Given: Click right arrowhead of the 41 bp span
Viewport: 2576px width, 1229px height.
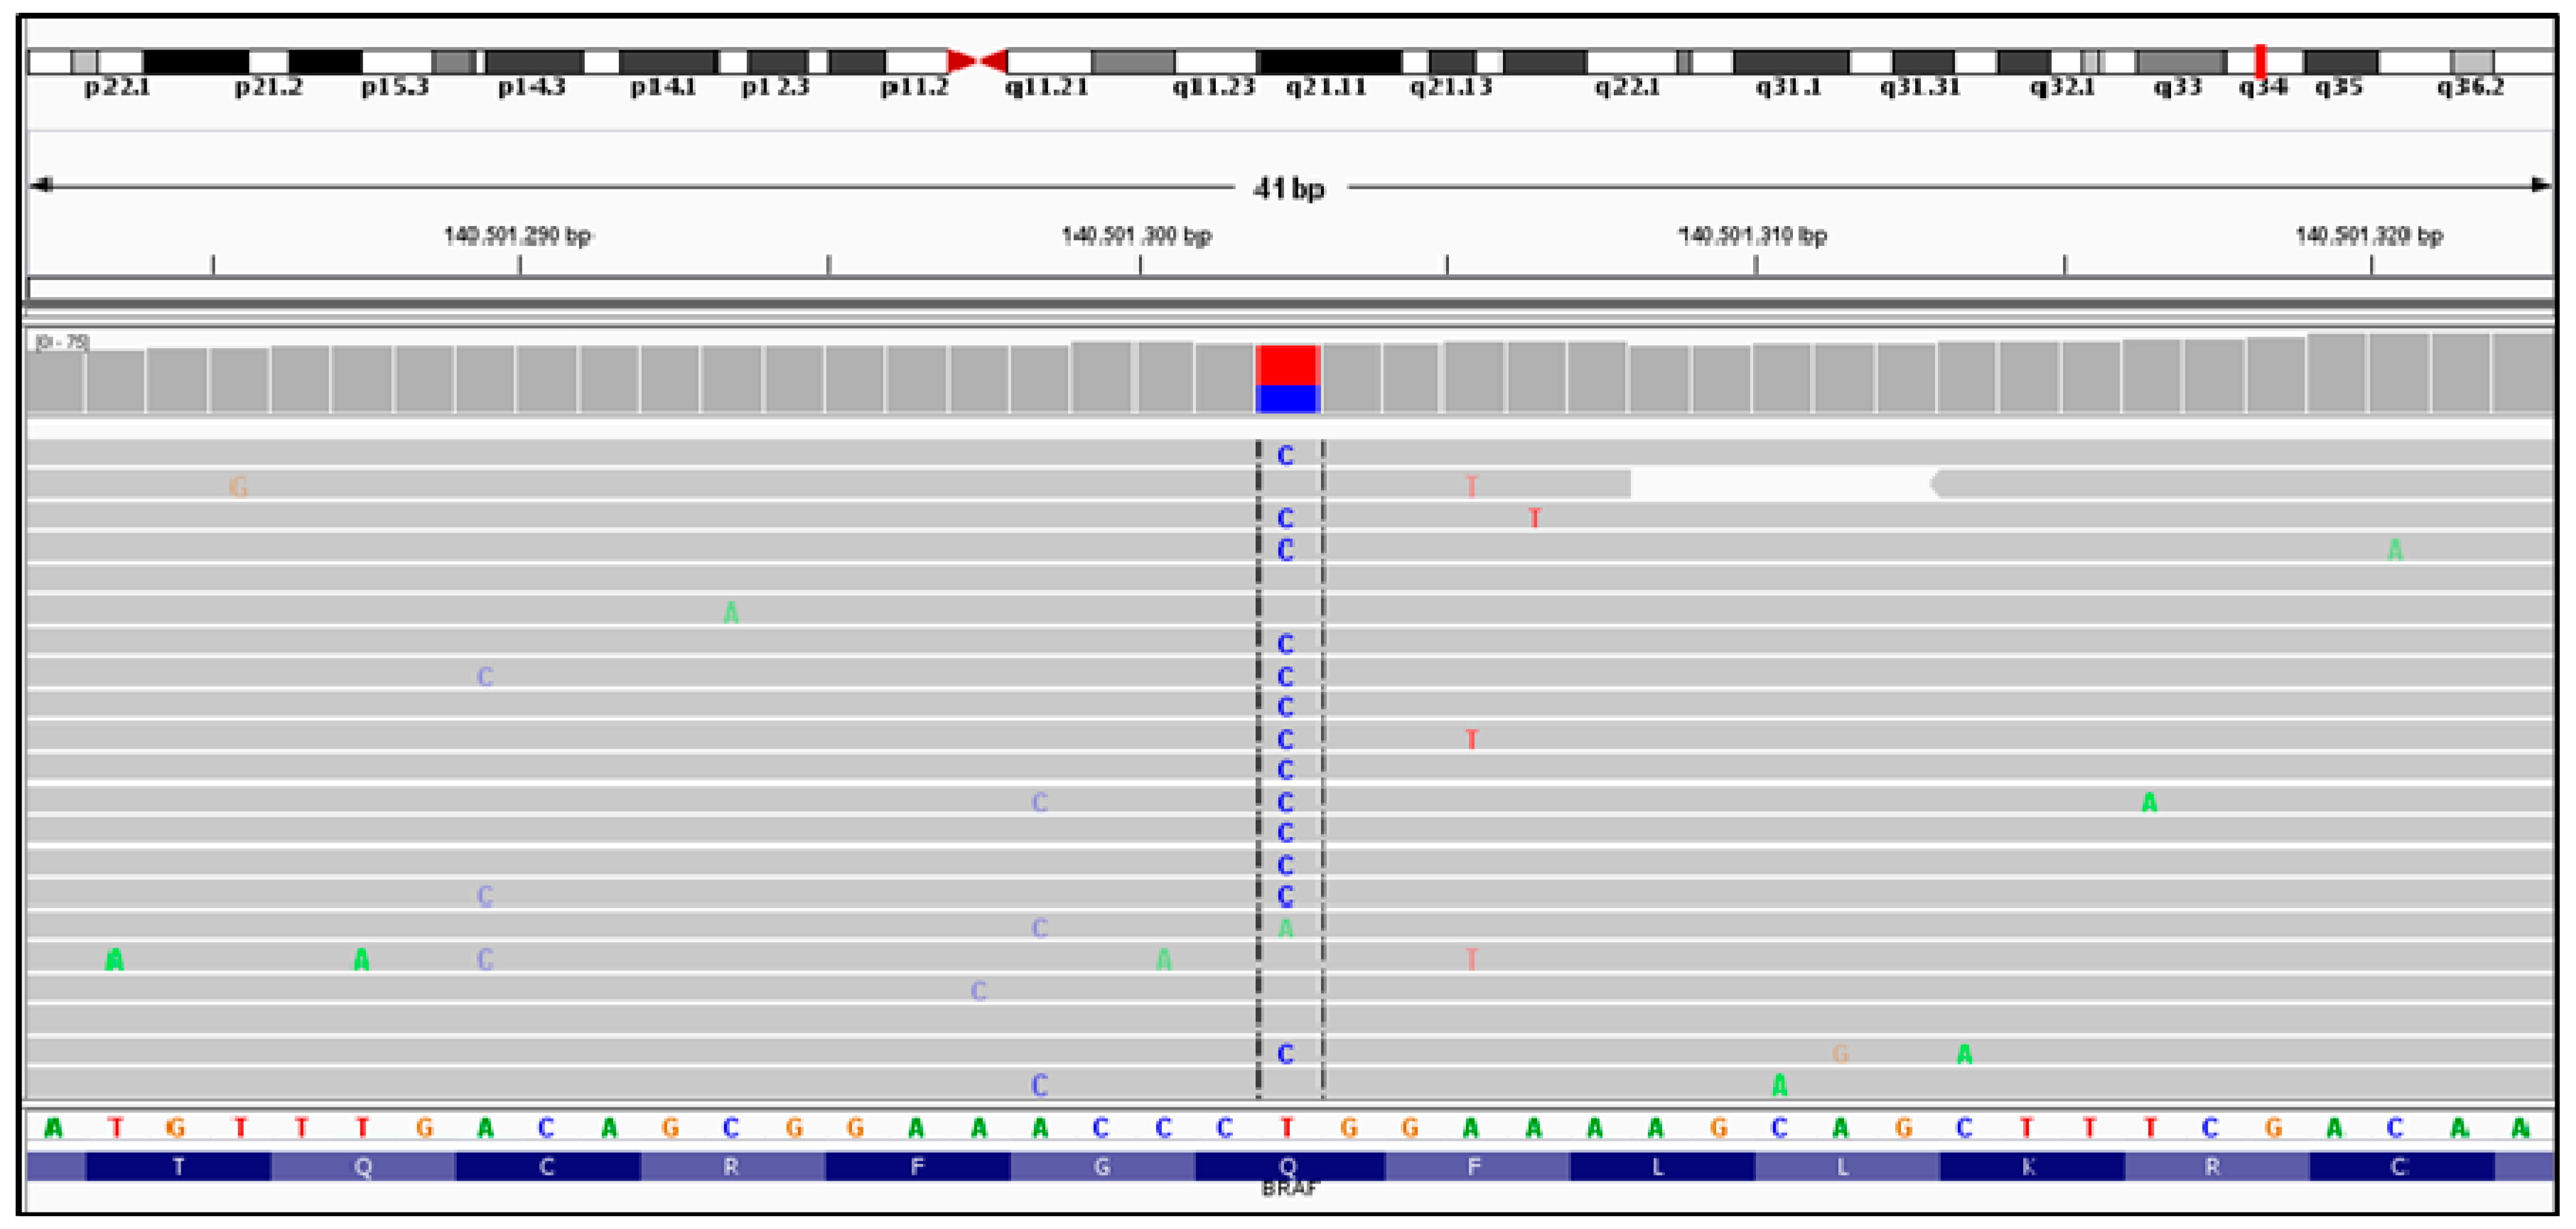Looking at the screenshot, I should 2540,185.
